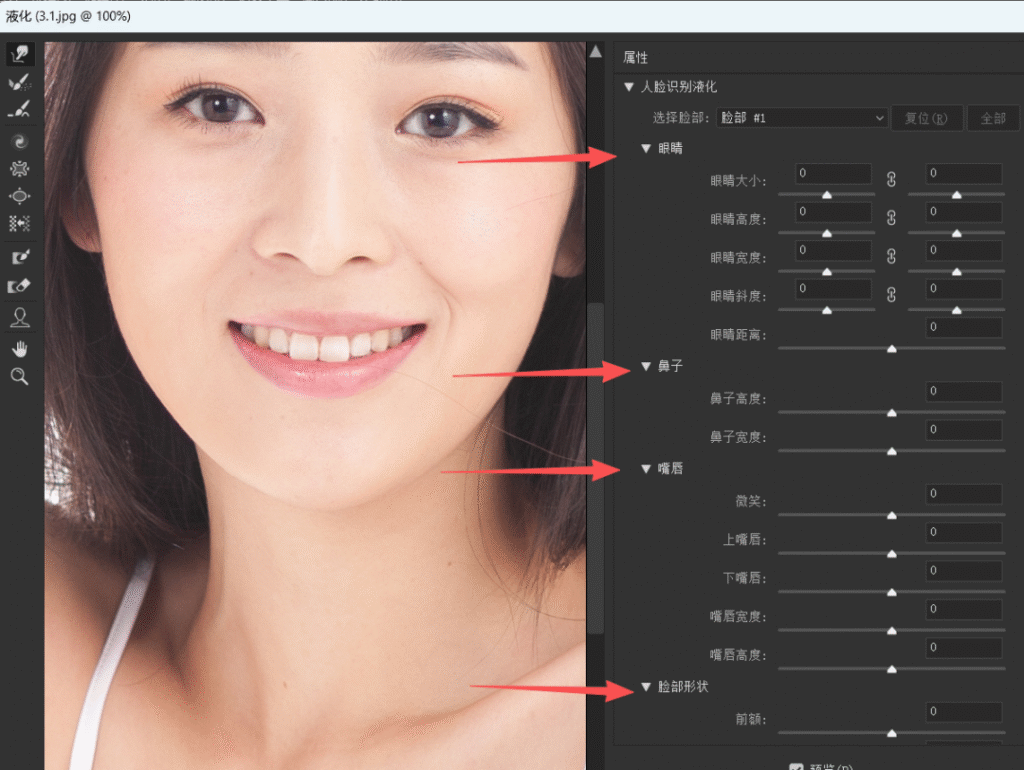Click the 眼睛距离 value field
This screenshot has width=1024, height=770.
(964, 328)
